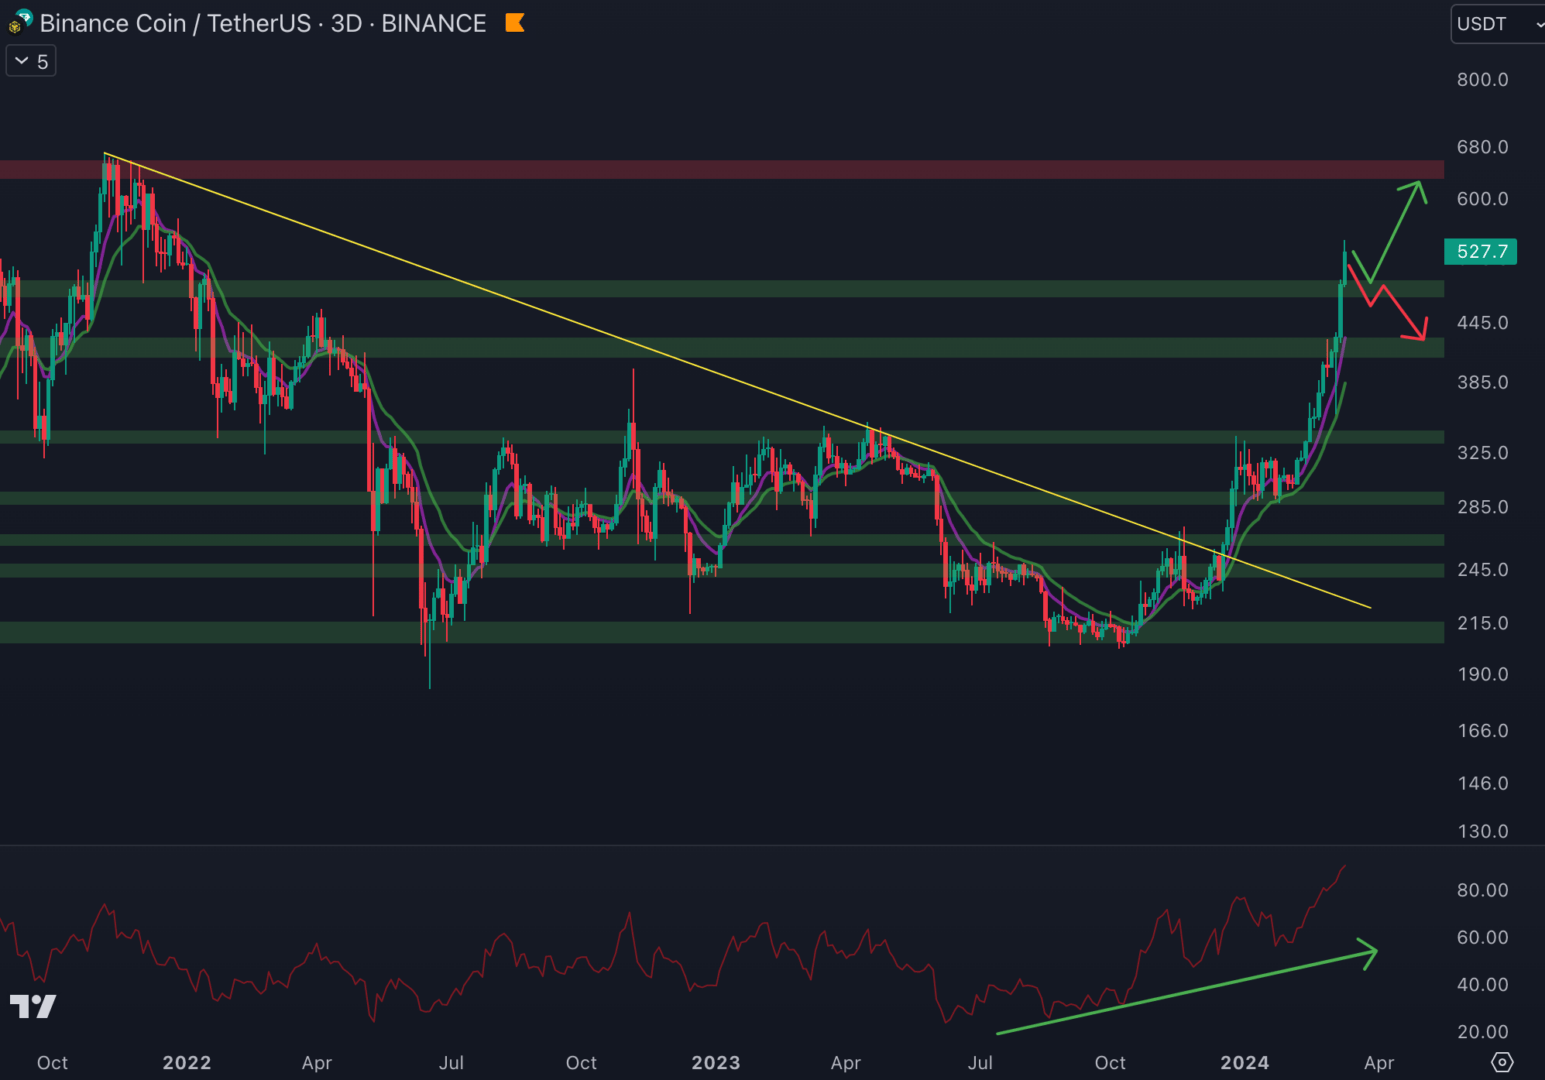
Task: Click the 2022 label on time axis
Action: click(x=187, y=1062)
